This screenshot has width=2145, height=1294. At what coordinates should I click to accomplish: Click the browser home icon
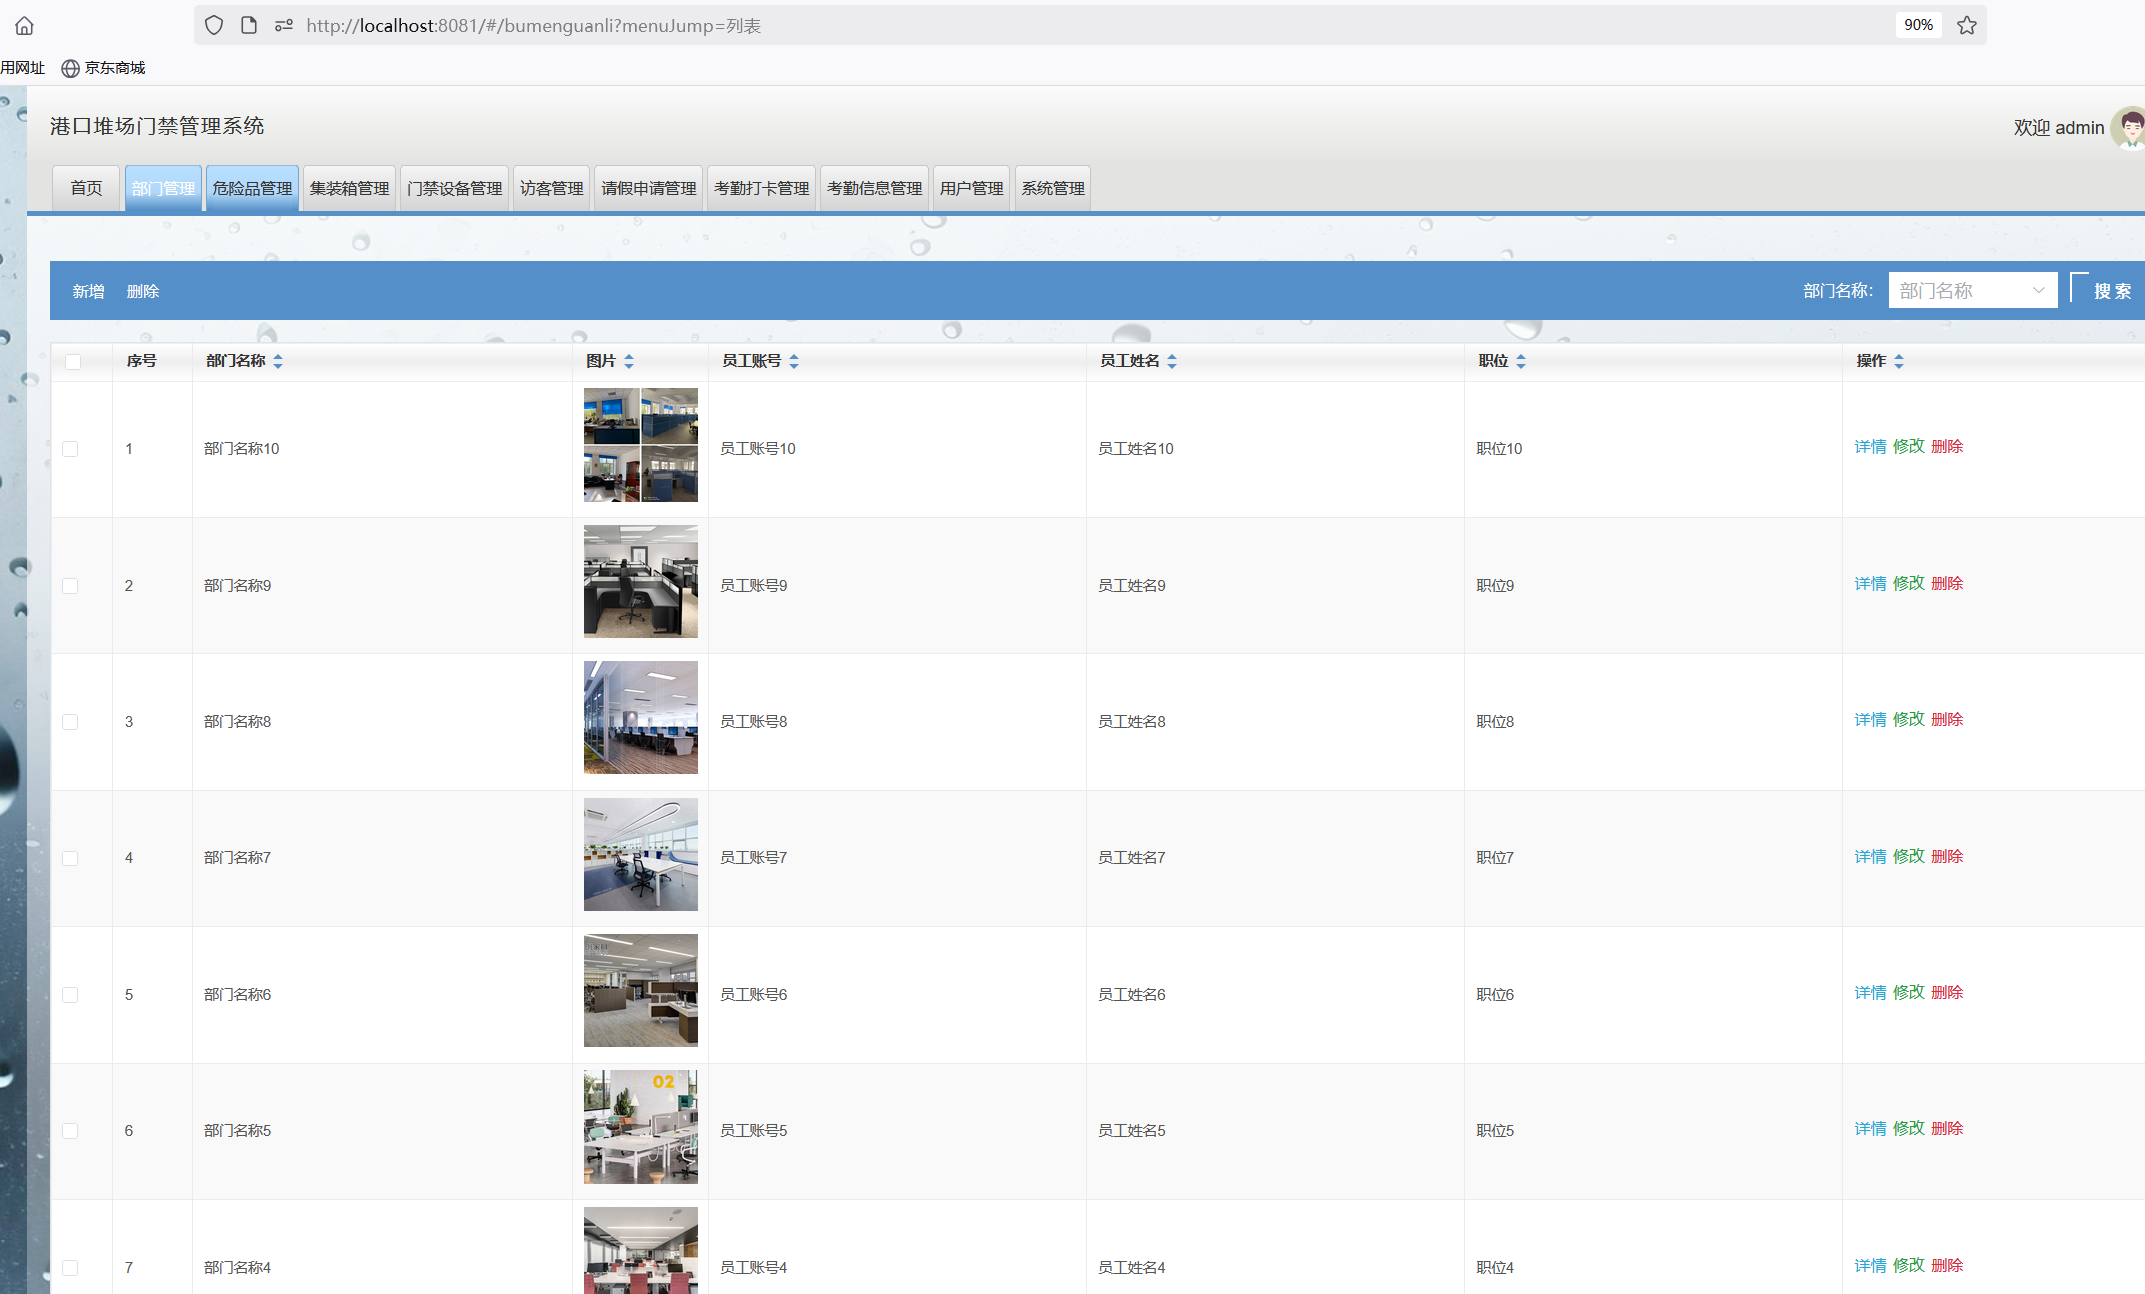click(x=24, y=26)
